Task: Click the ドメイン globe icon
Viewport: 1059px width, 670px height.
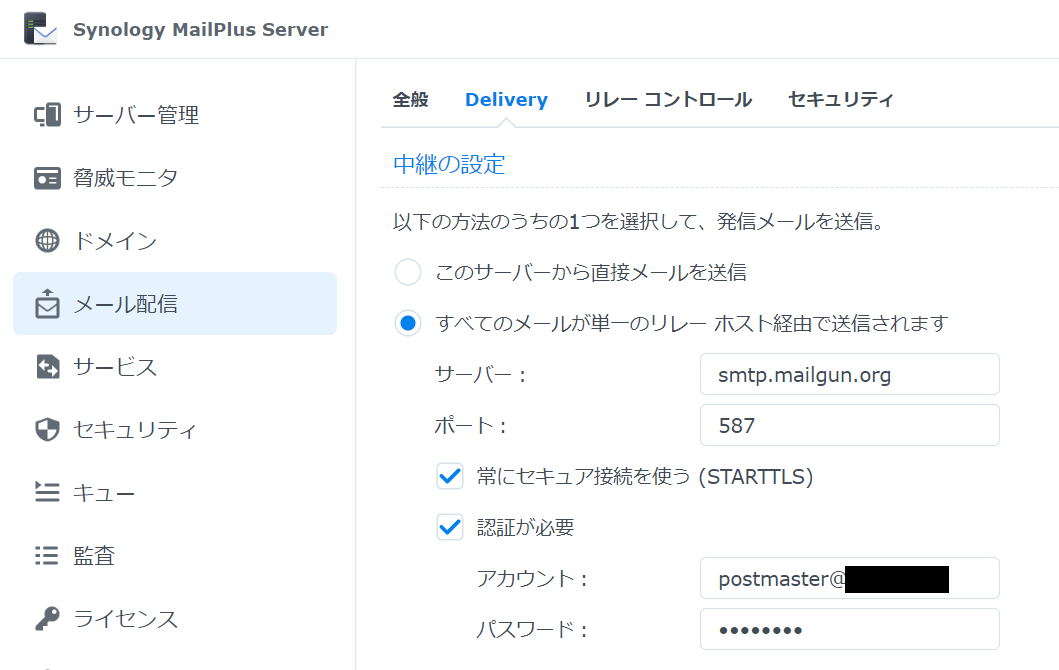Action: click(x=47, y=240)
